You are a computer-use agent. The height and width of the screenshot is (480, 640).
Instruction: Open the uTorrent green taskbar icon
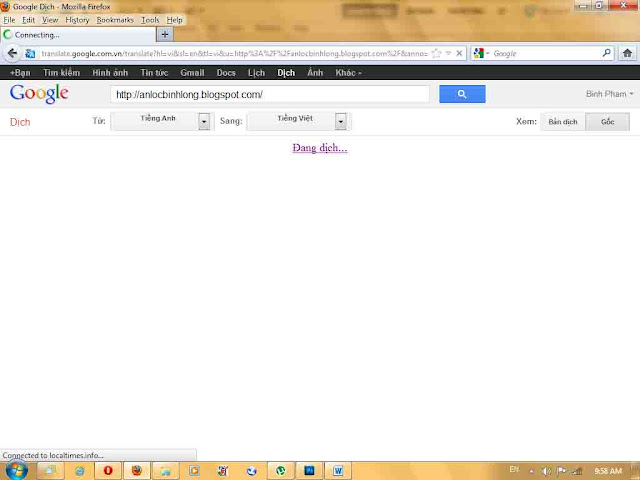(x=280, y=471)
